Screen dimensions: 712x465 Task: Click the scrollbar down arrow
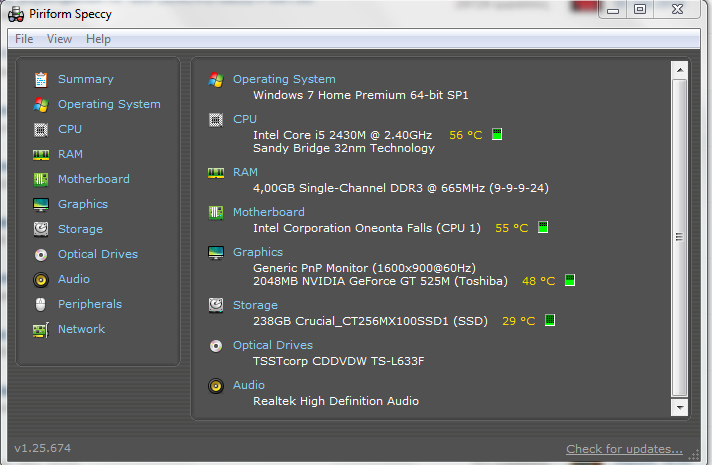(x=680, y=407)
